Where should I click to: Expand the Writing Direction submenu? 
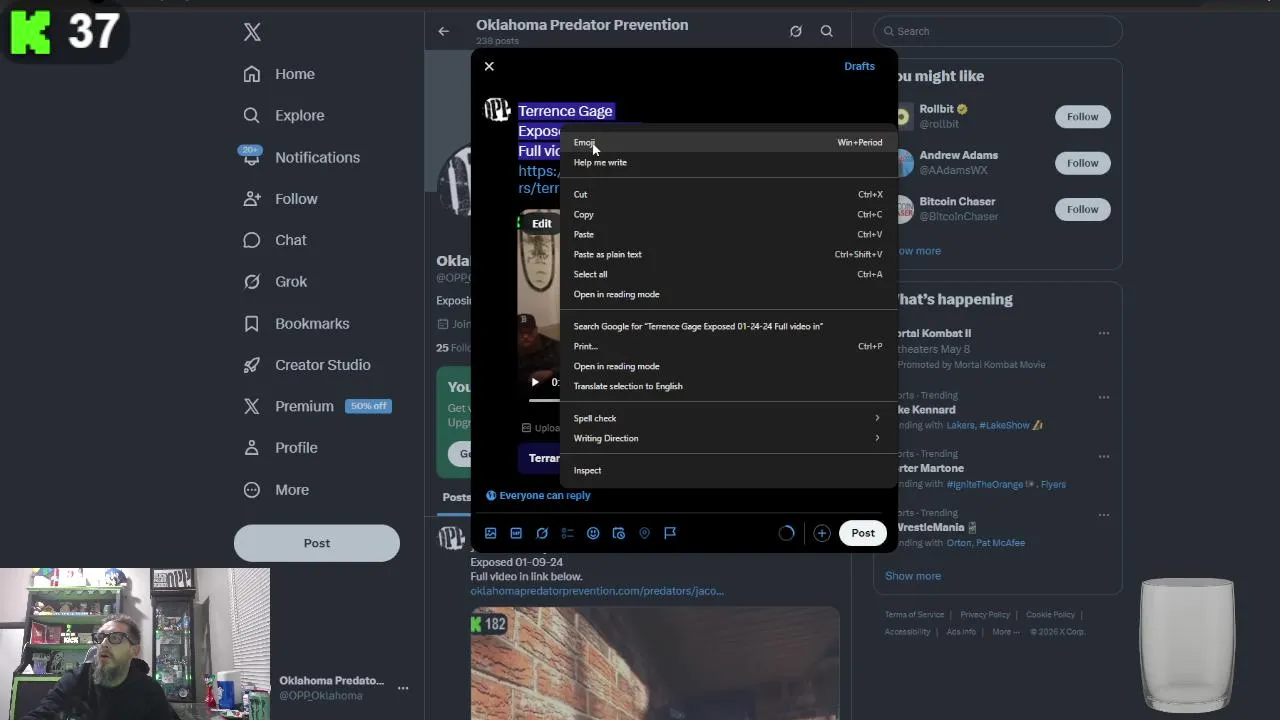[728, 438]
